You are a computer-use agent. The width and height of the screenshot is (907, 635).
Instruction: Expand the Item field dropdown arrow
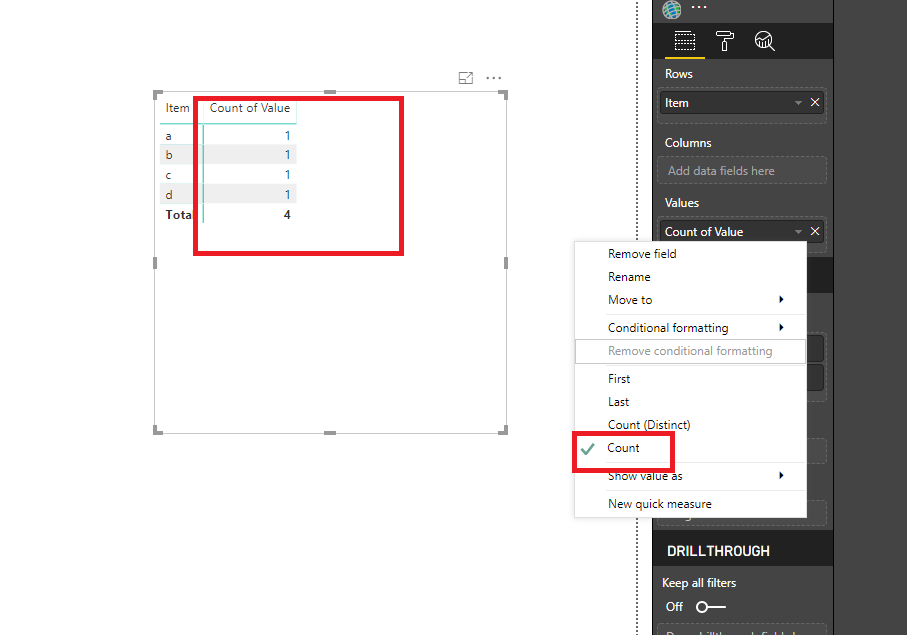click(798, 103)
